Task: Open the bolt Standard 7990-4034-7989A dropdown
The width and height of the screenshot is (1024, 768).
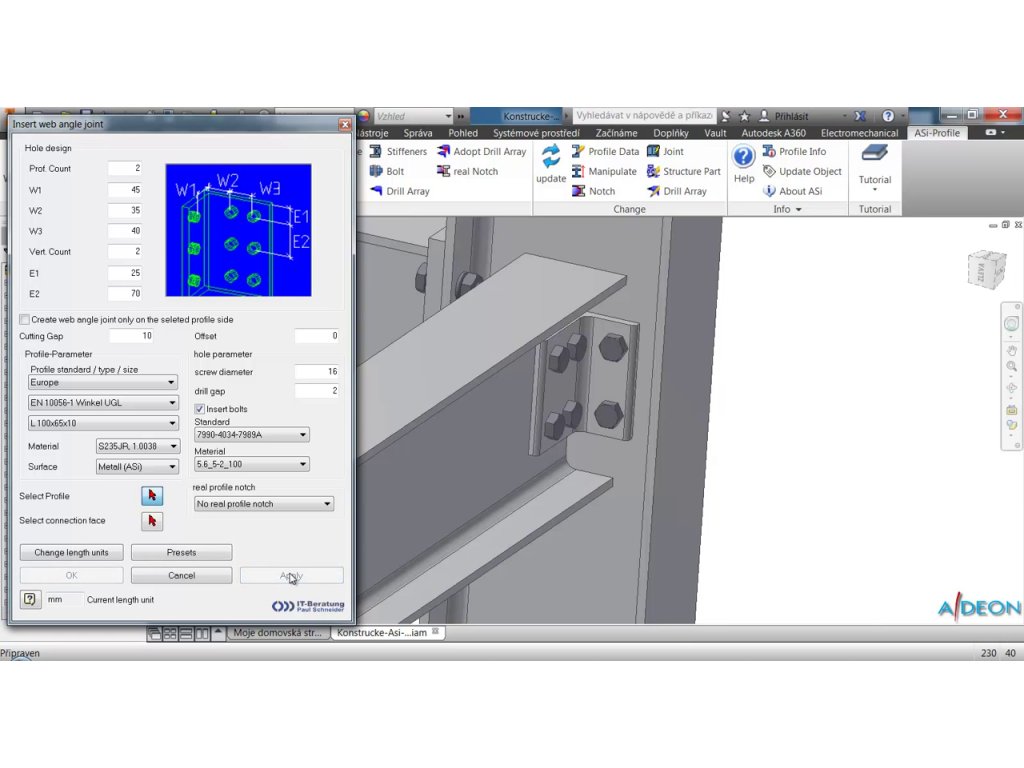Action: (251, 435)
